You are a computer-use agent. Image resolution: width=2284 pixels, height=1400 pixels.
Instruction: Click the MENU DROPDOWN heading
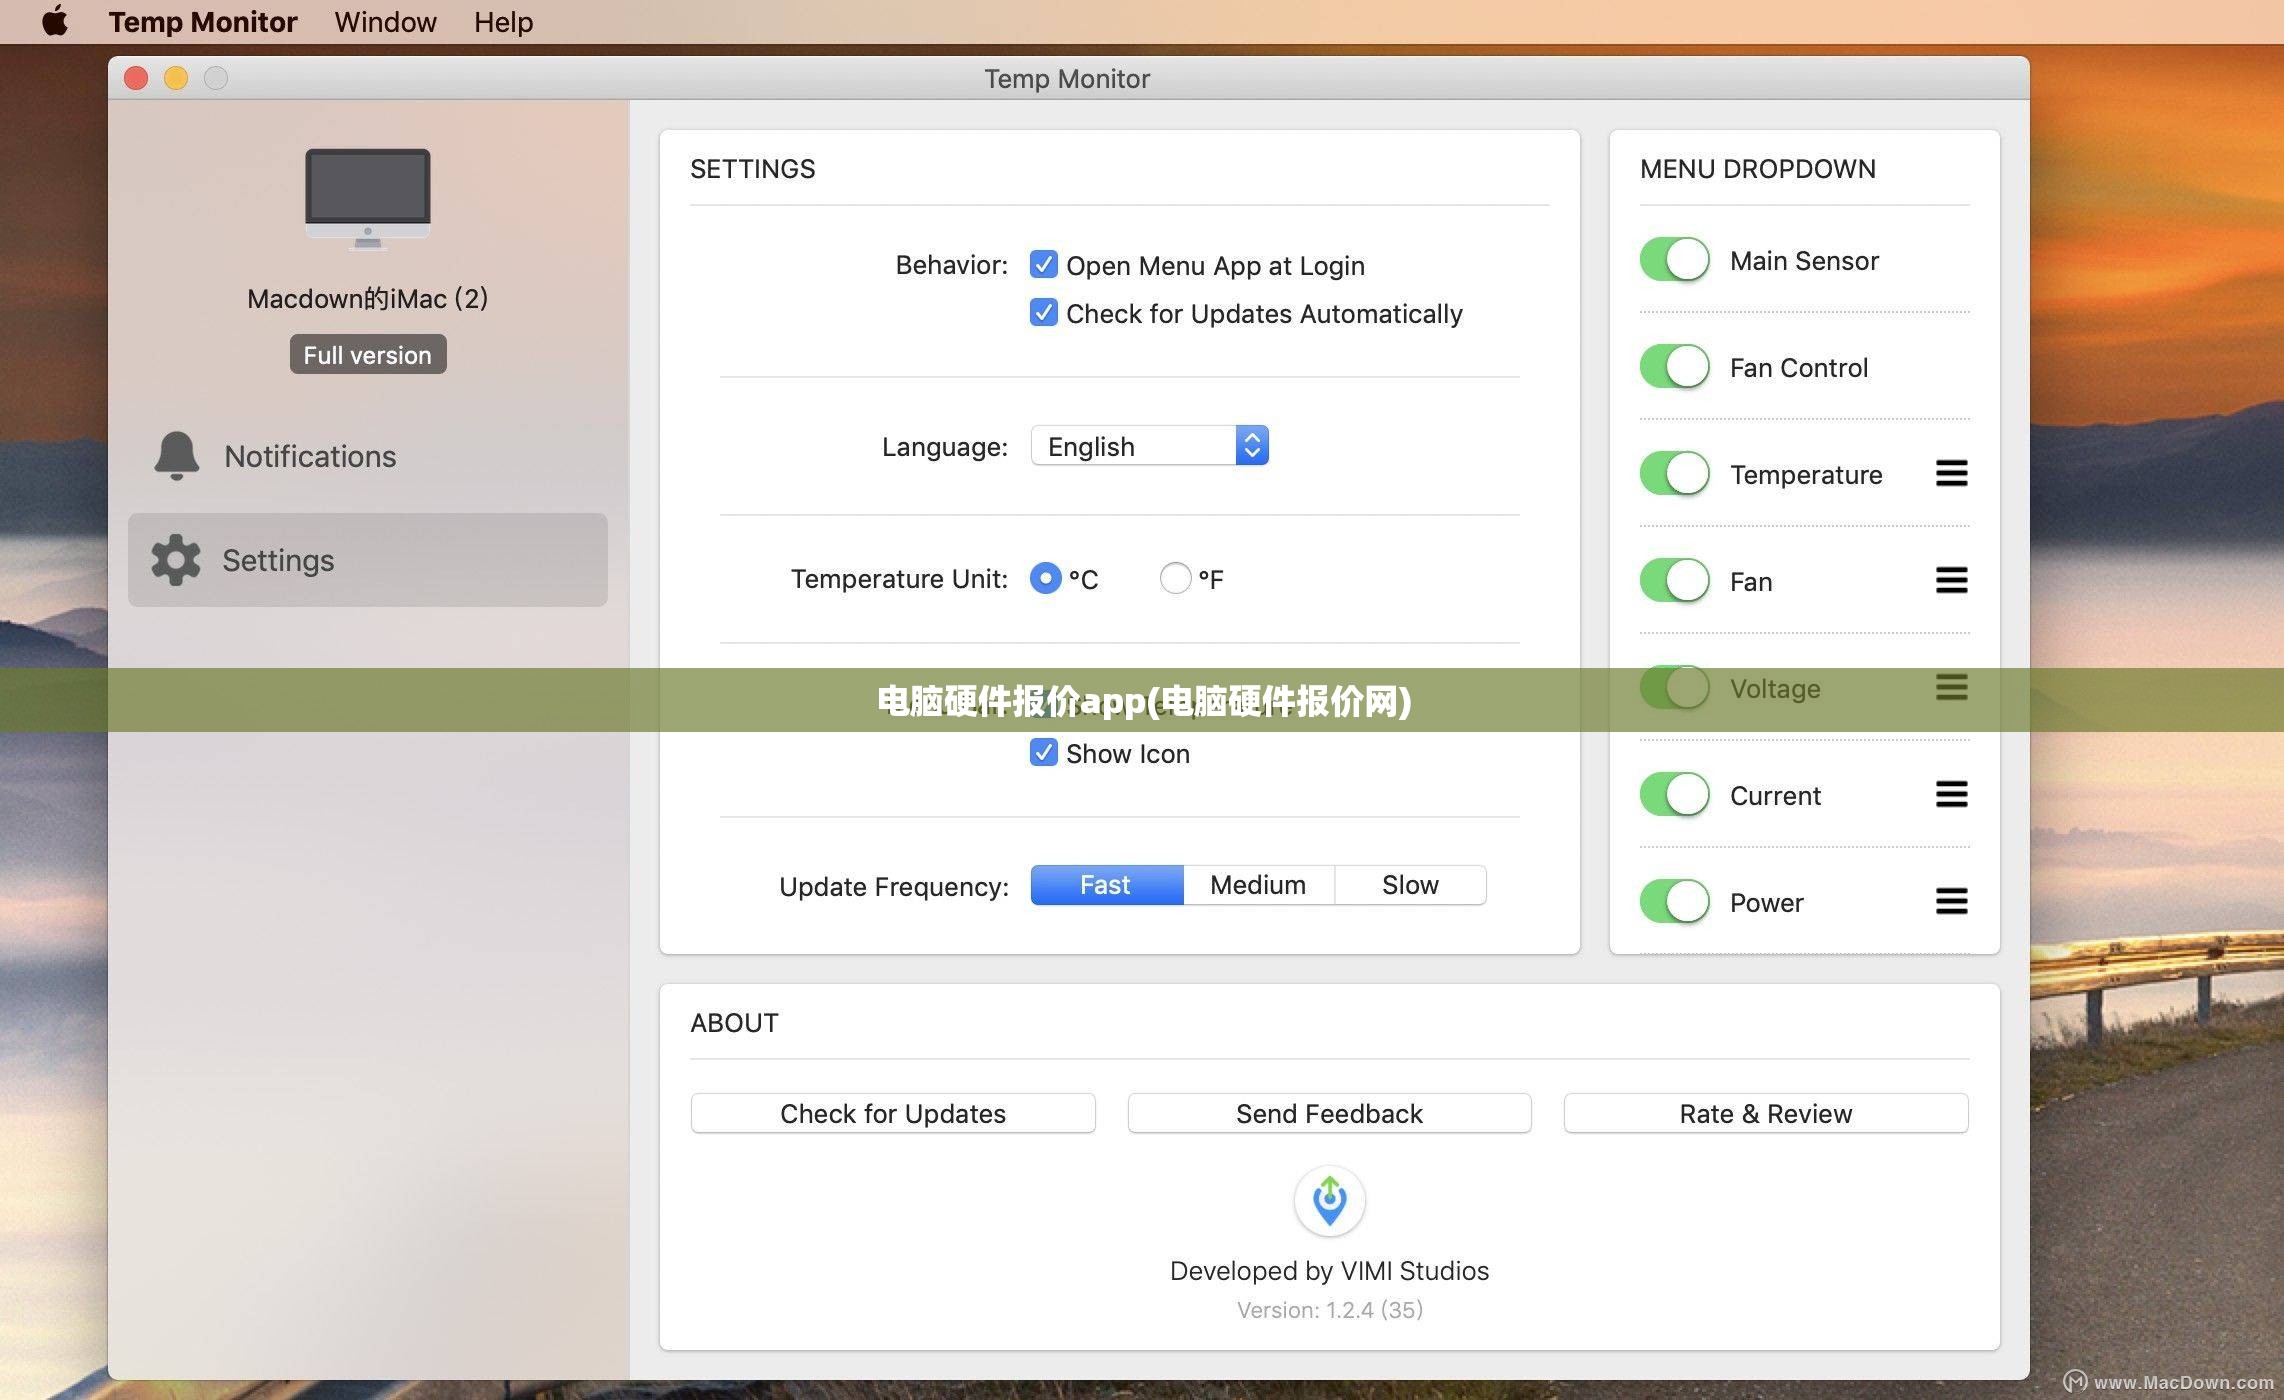click(1758, 169)
